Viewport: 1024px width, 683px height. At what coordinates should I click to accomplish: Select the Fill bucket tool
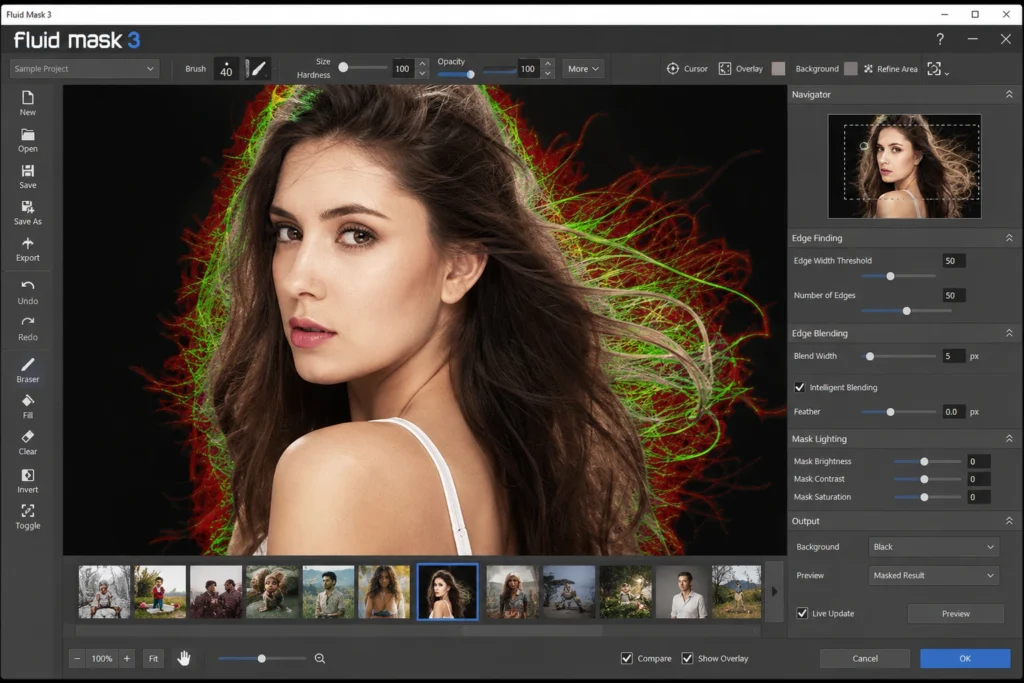tap(27, 401)
